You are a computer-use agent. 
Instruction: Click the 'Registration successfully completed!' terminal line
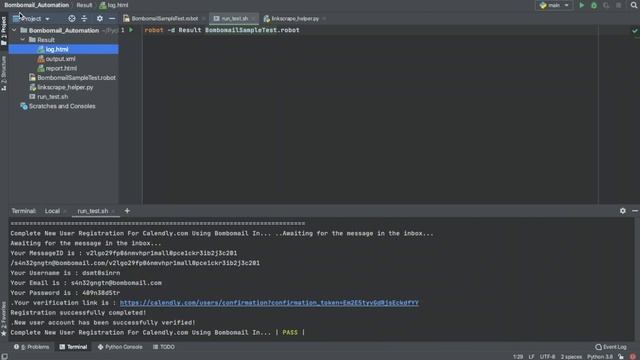(78, 313)
